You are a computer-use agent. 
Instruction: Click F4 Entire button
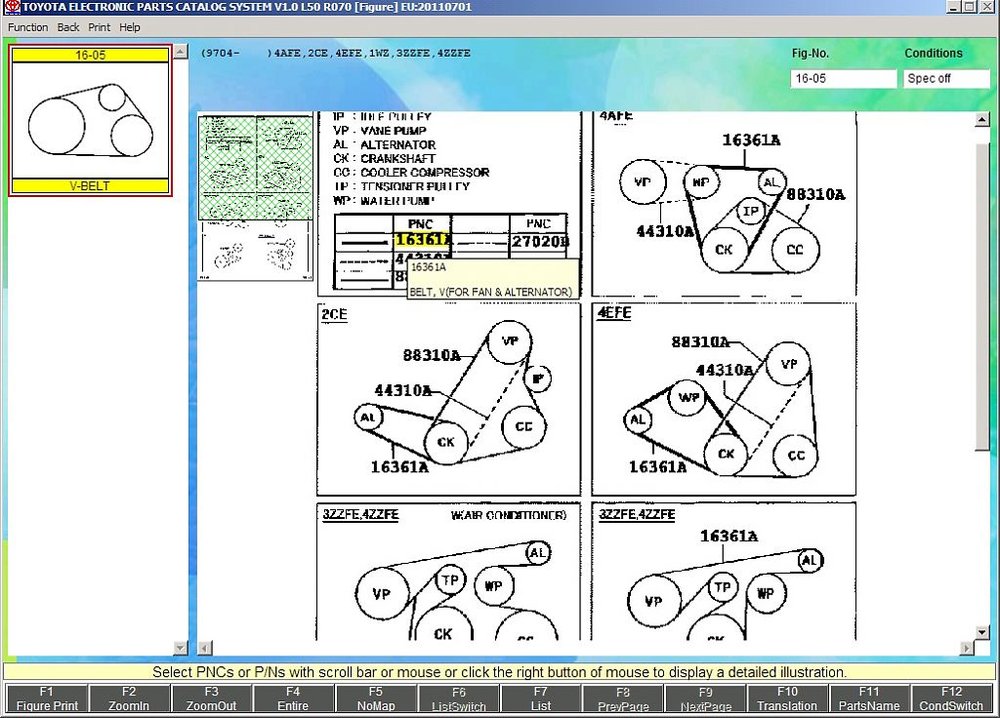click(x=293, y=699)
